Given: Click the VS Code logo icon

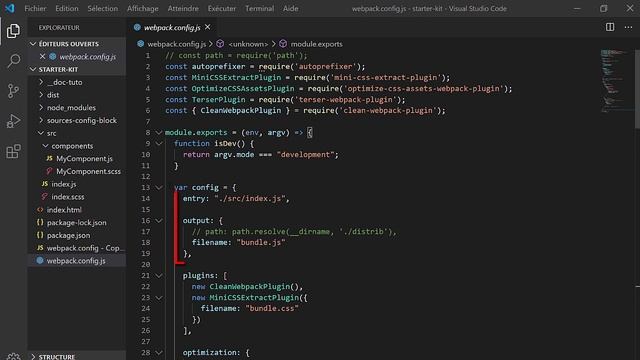Looking at the screenshot, I should (9, 8).
